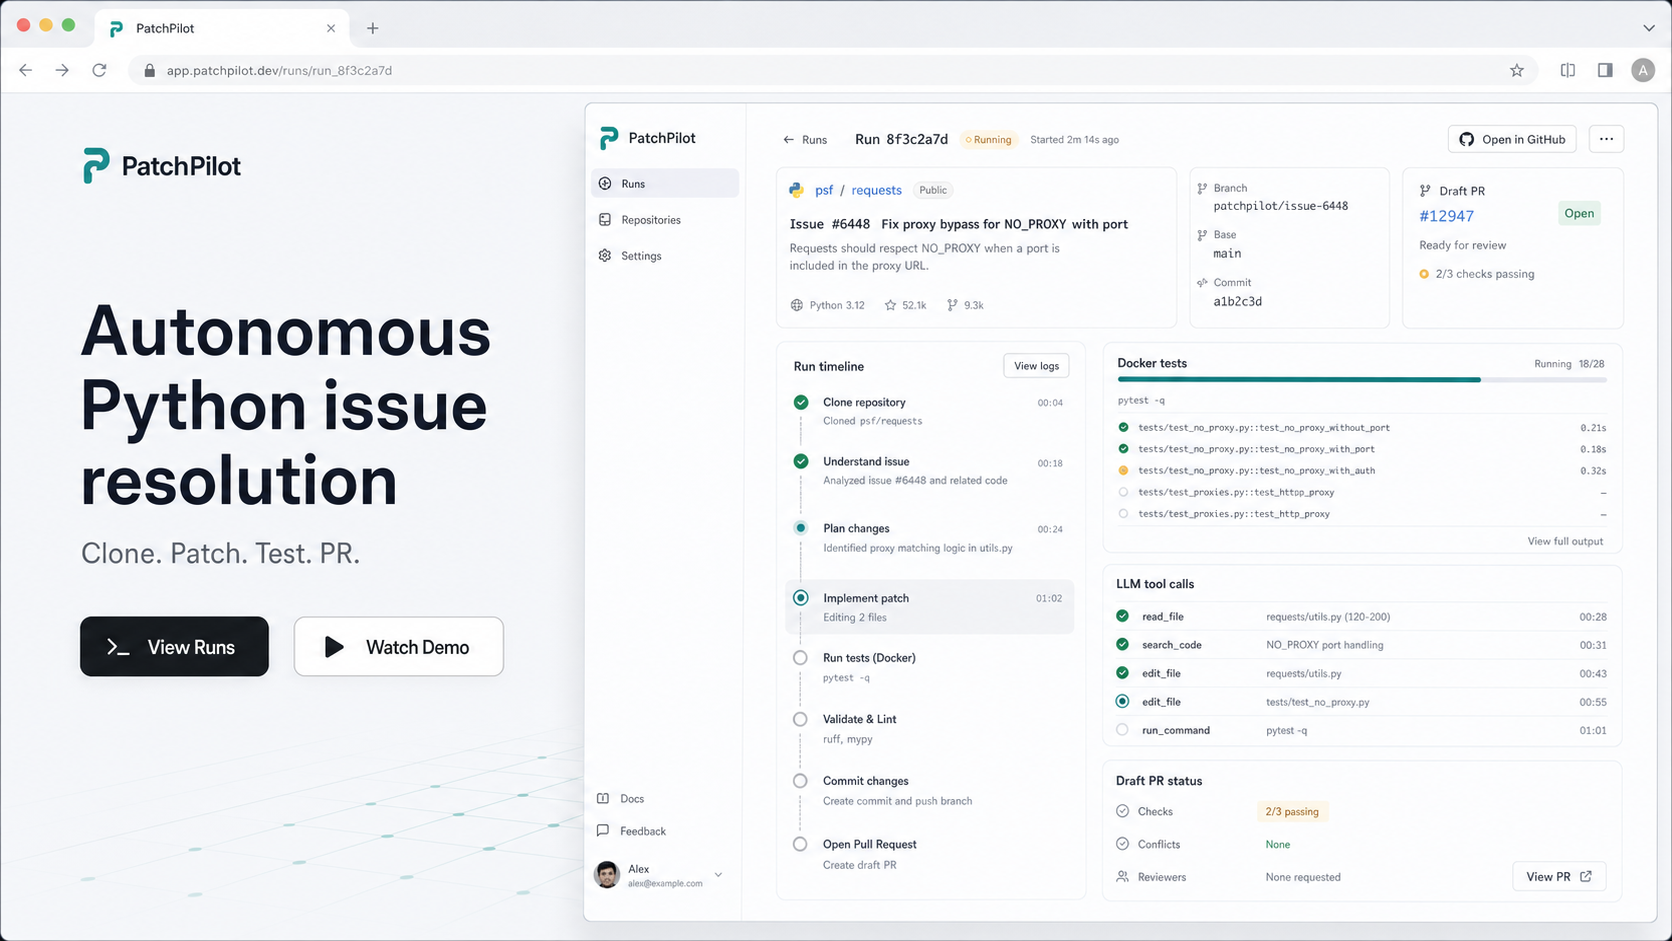This screenshot has width=1672, height=941.
Task: Click the orange dot beside 2/3 checks passing
Action: coord(1424,274)
